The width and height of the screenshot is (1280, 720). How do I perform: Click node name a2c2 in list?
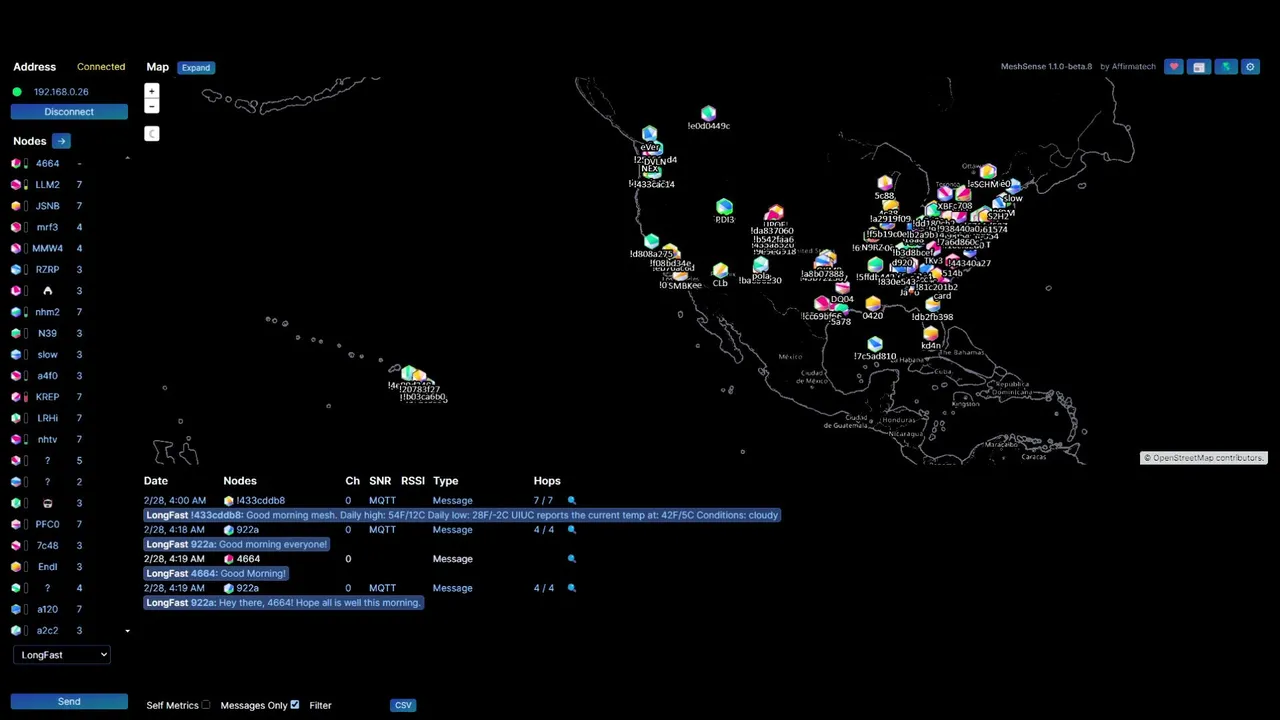coord(47,631)
